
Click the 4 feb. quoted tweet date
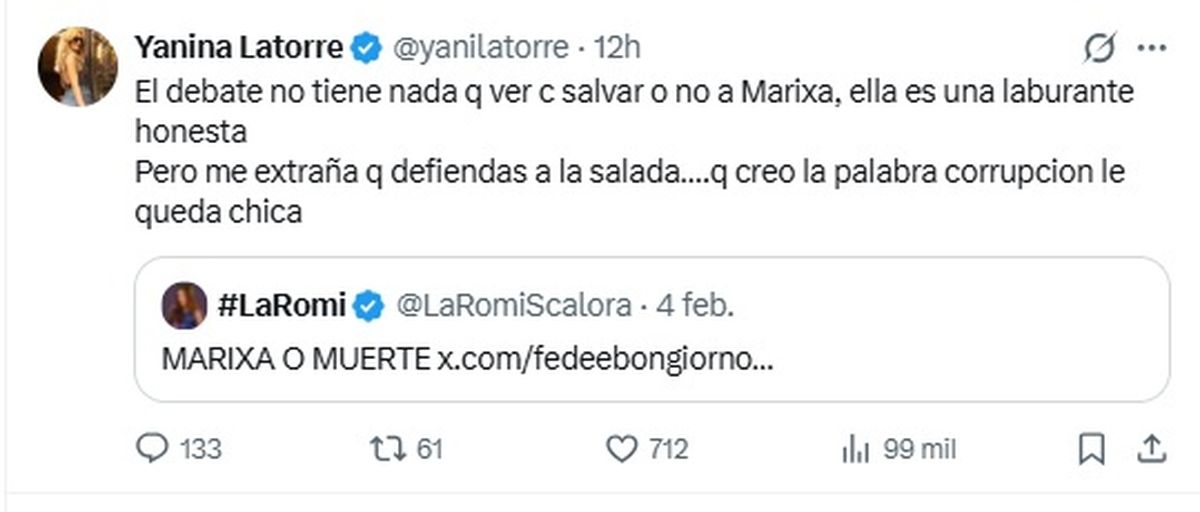click(694, 305)
